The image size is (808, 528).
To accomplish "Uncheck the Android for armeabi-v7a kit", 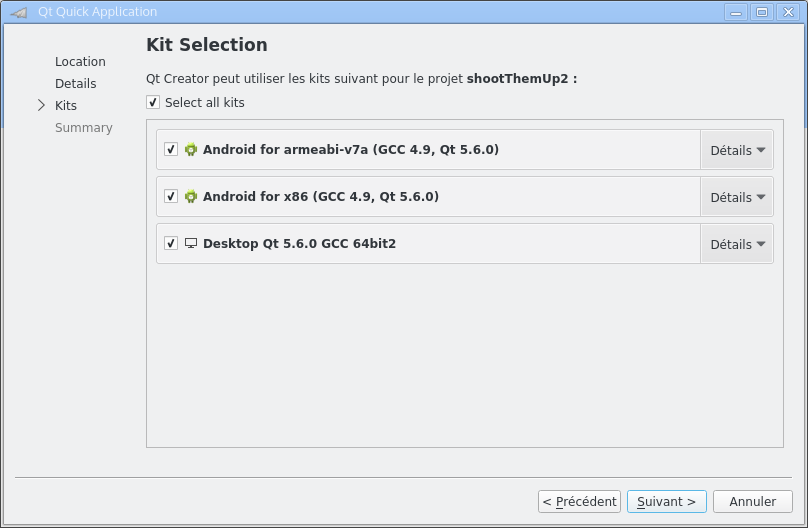I will [x=171, y=149].
